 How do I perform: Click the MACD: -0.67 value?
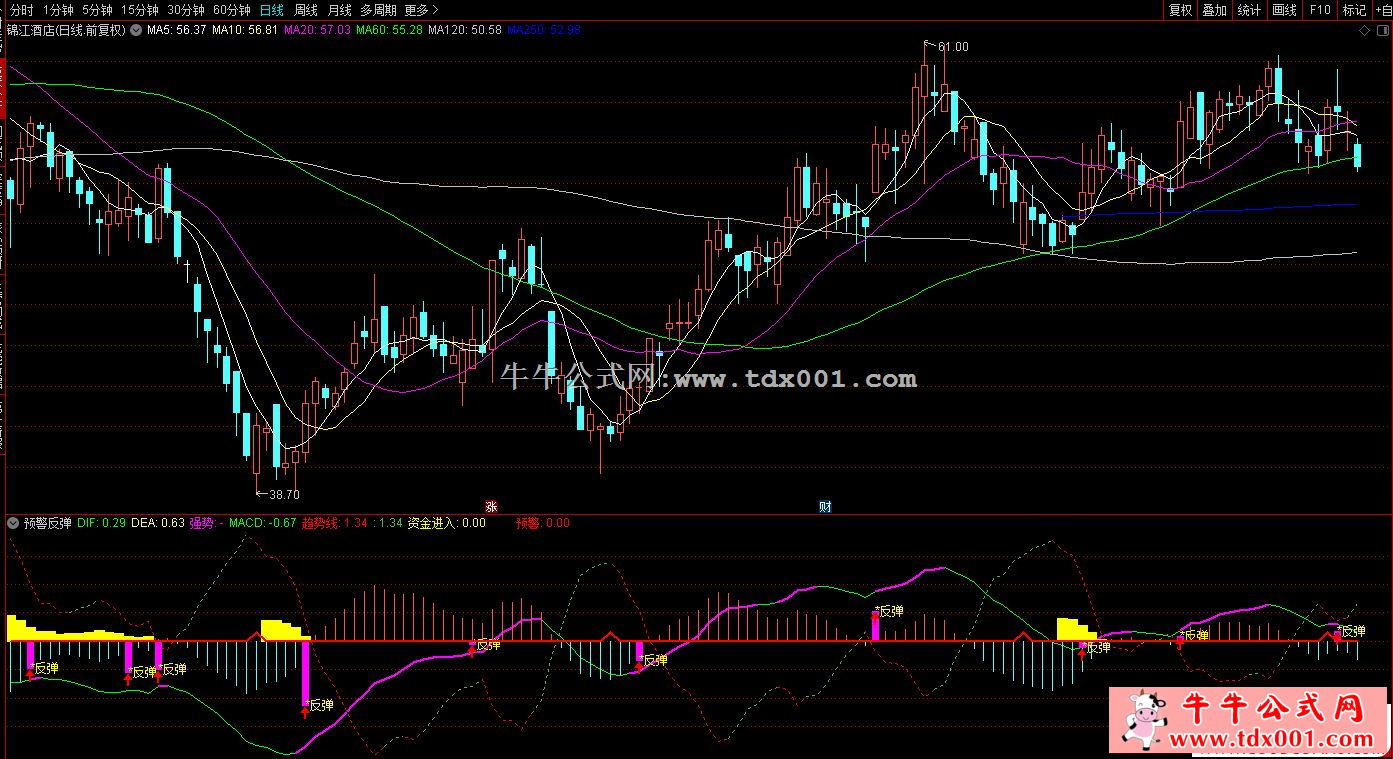point(262,522)
